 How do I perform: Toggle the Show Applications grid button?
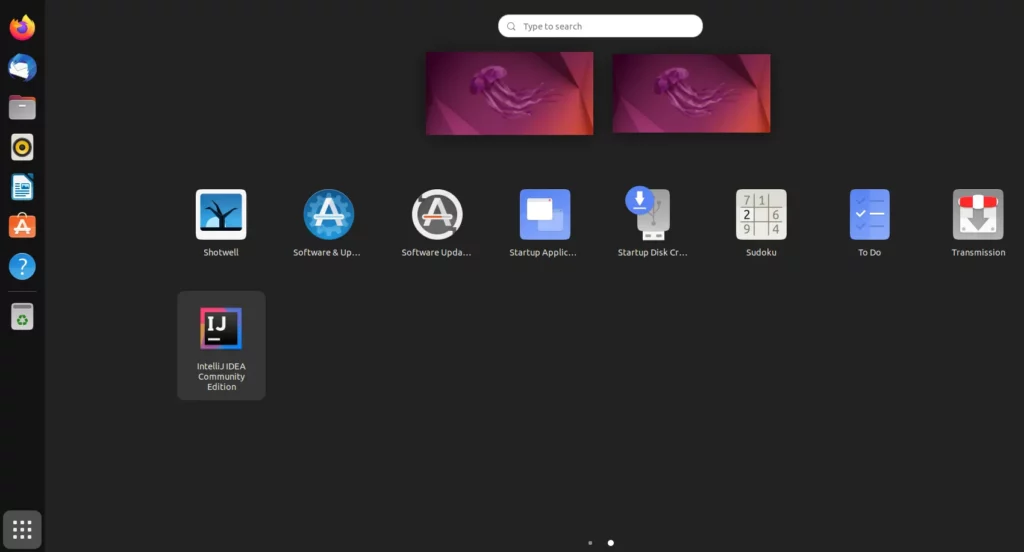(x=22, y=530)
